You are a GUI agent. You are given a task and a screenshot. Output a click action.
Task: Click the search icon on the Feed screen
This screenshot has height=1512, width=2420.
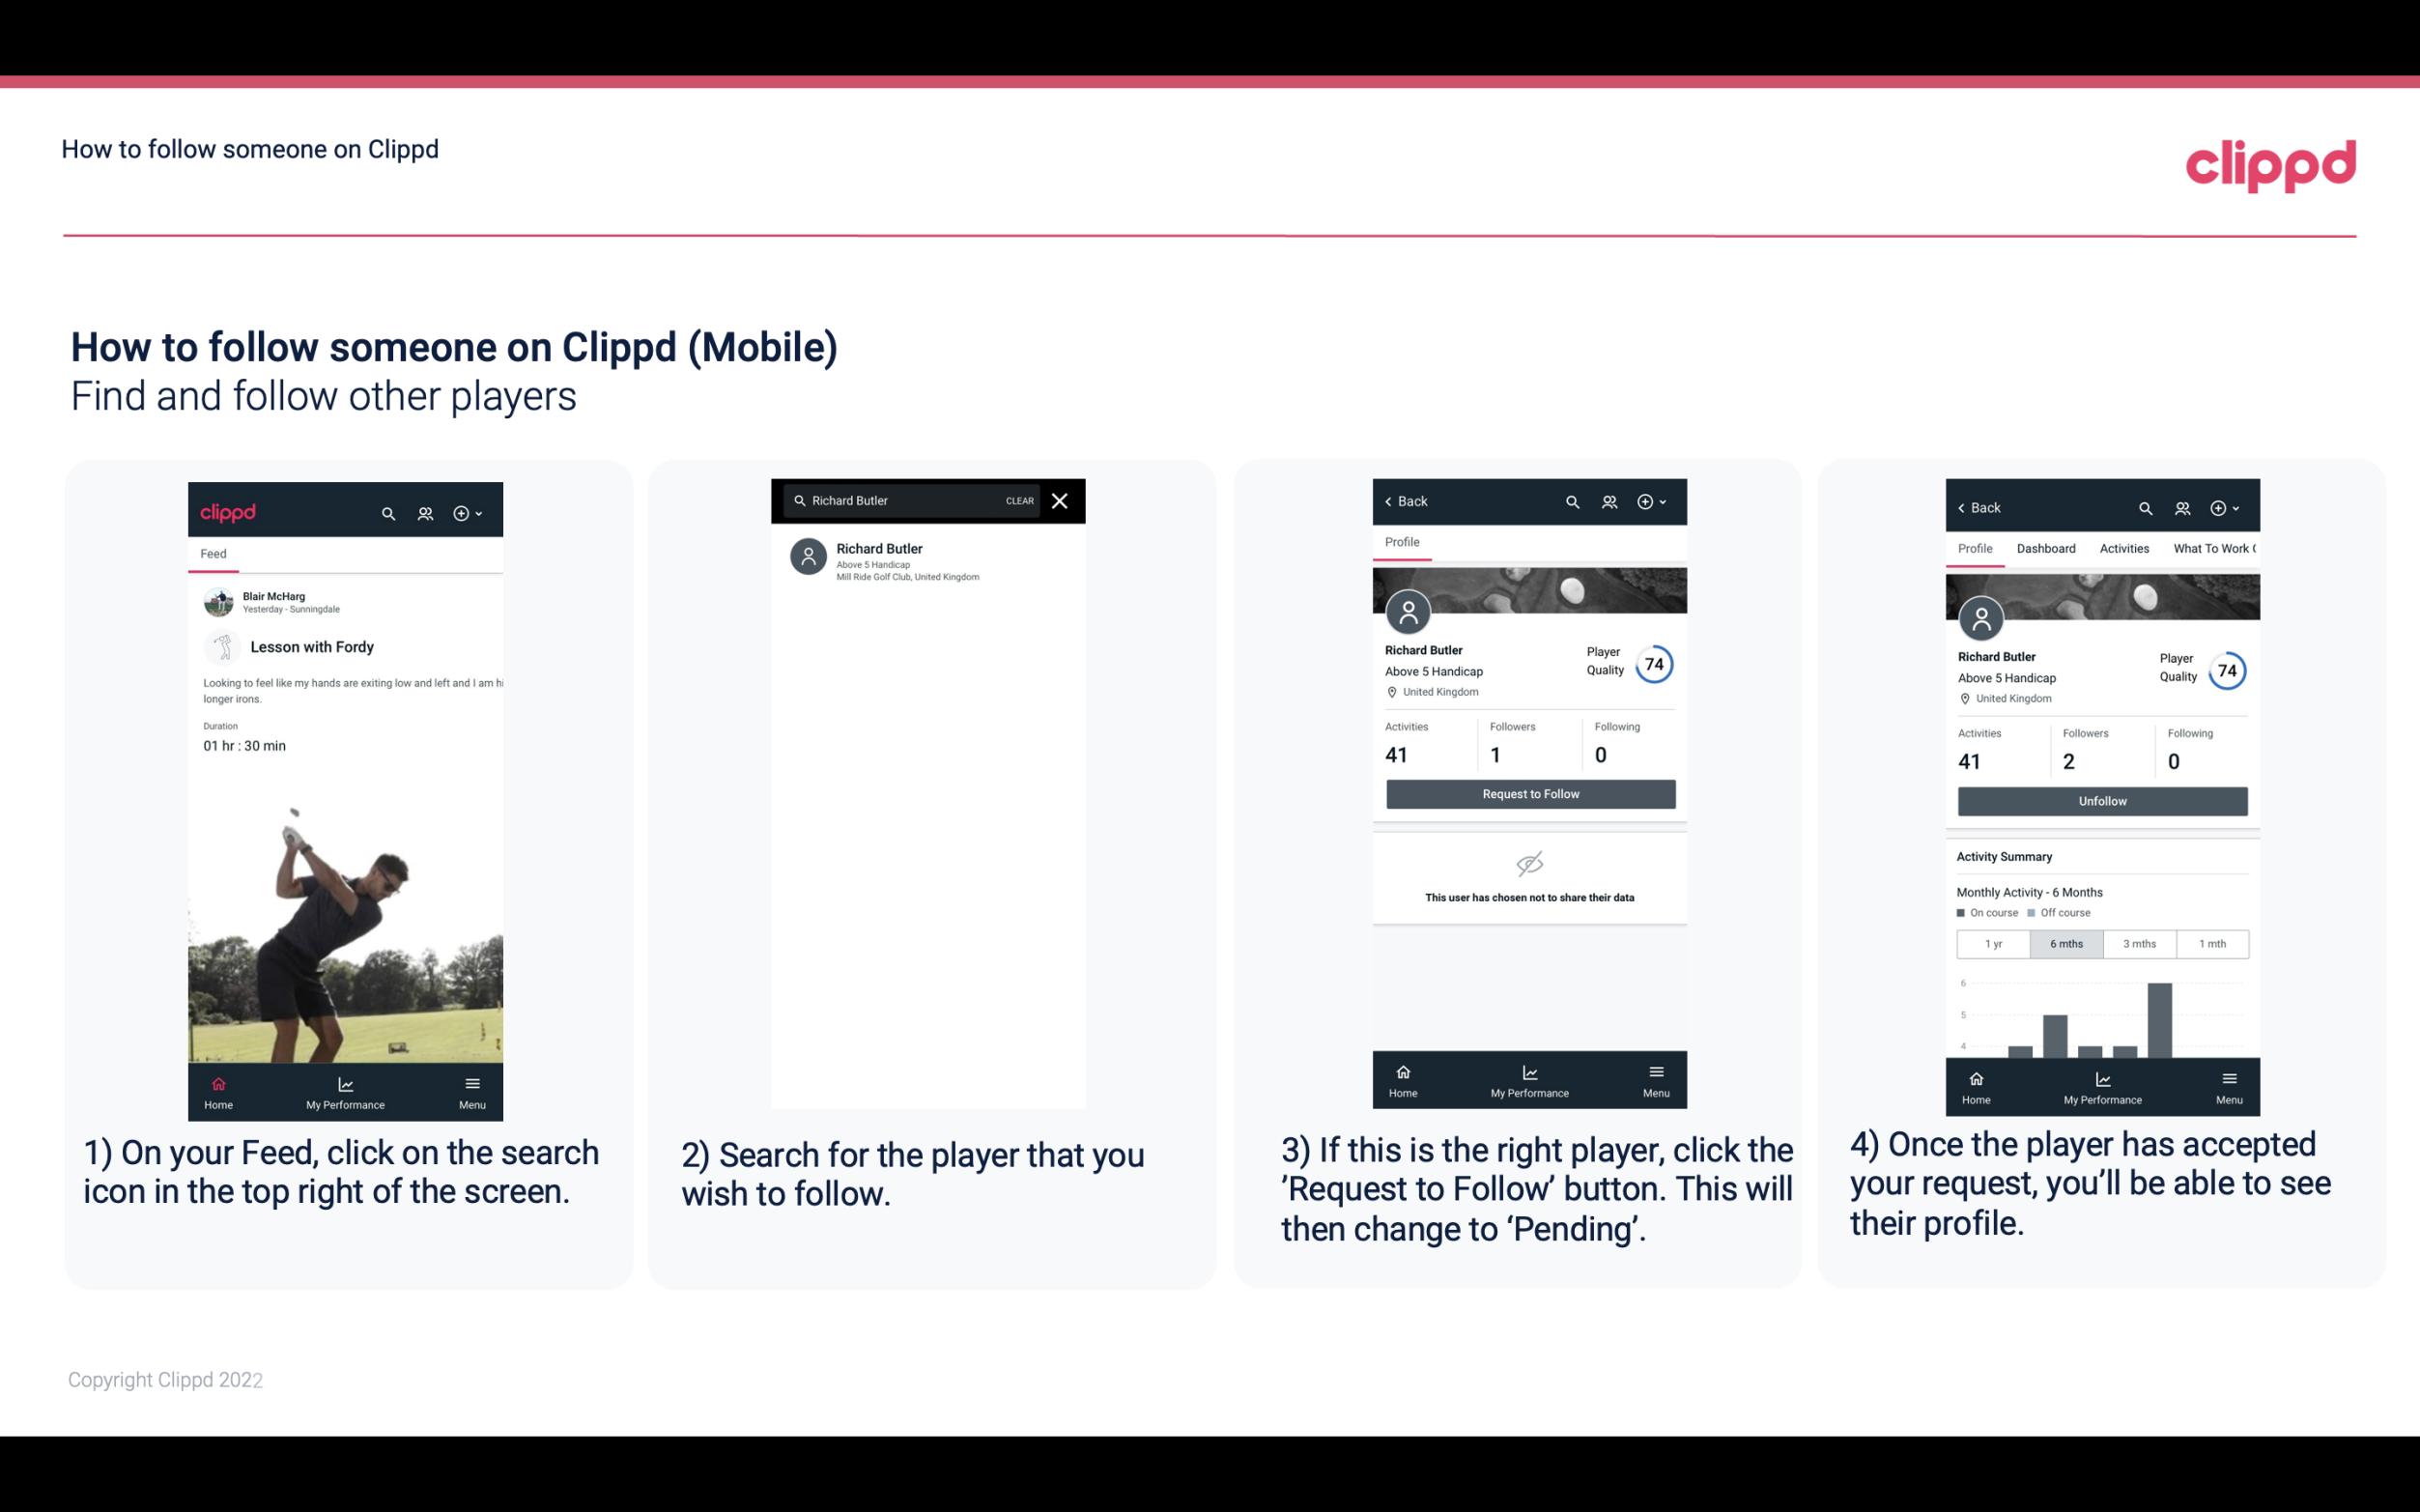386,512
